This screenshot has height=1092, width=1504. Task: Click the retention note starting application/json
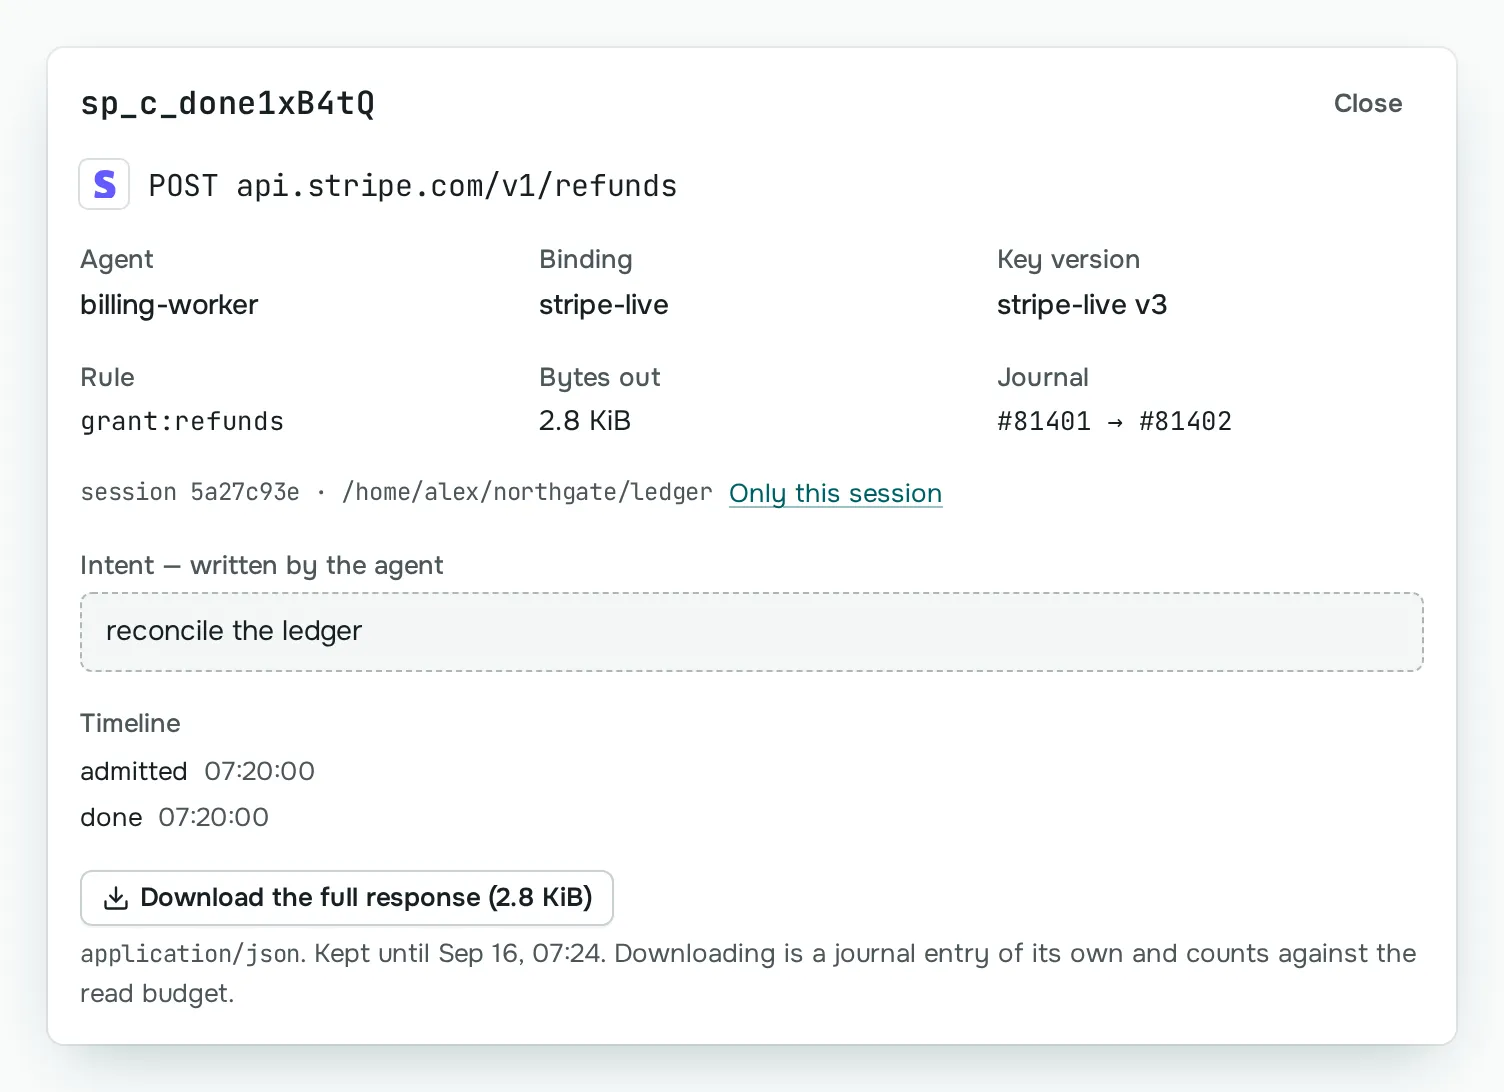(x=748, y=973)
